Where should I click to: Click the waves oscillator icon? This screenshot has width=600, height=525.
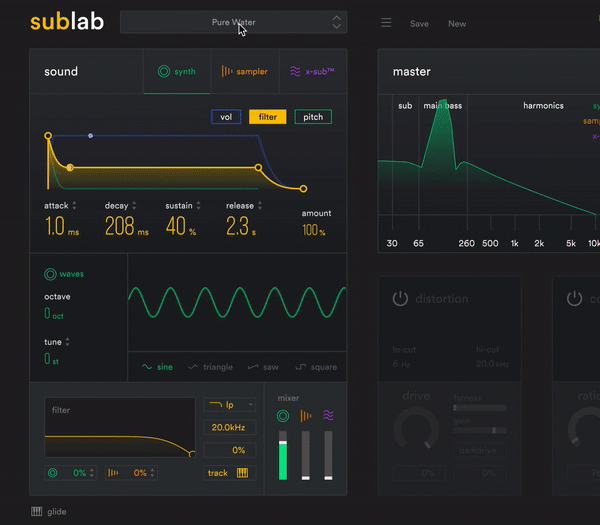pos(50,274)
